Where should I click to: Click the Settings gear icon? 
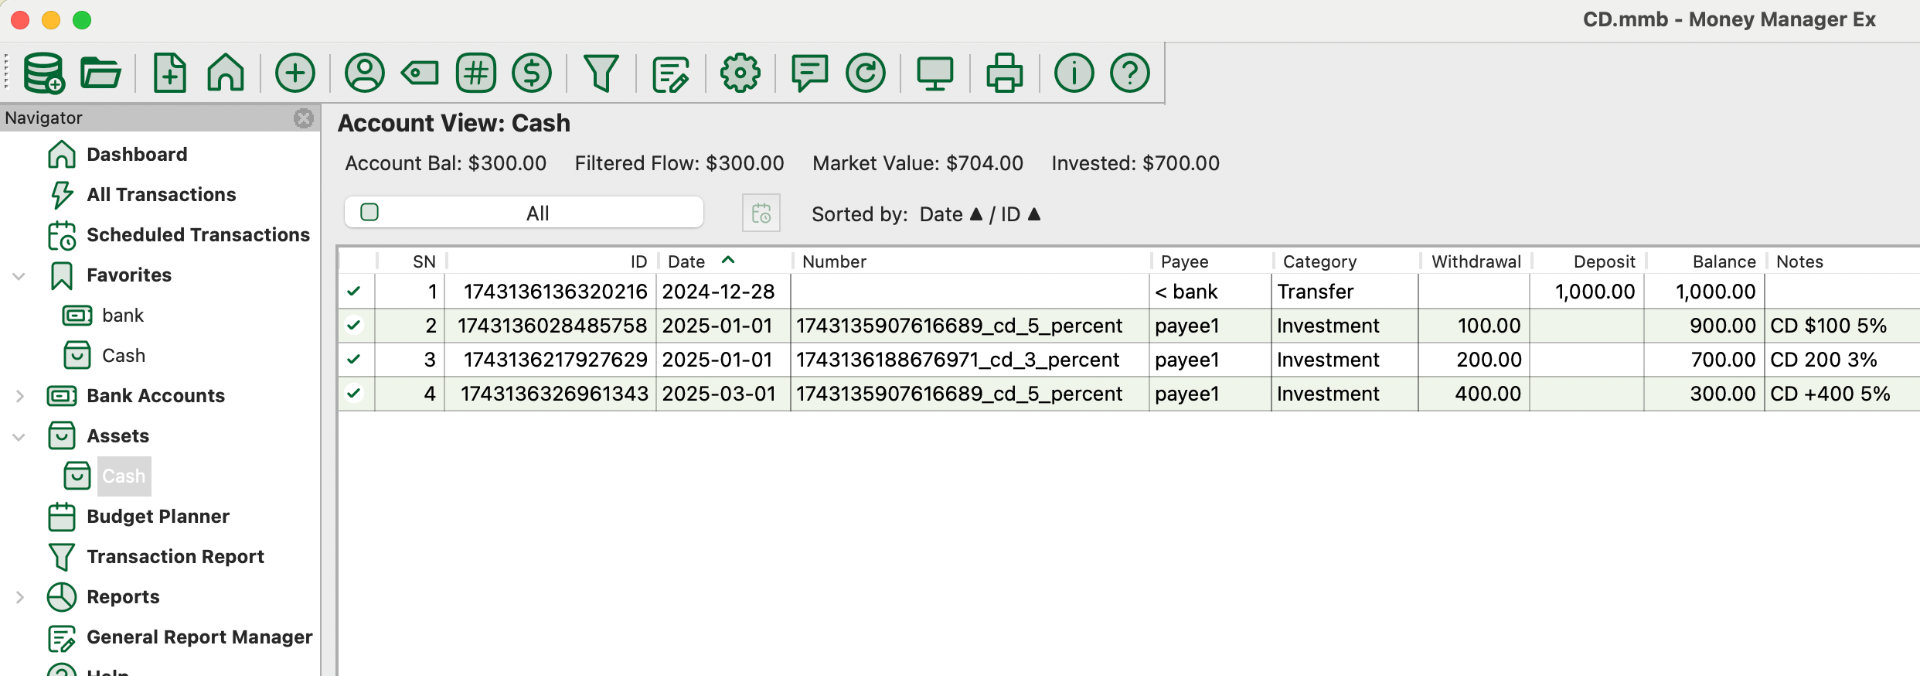click(x=740, y=73)
